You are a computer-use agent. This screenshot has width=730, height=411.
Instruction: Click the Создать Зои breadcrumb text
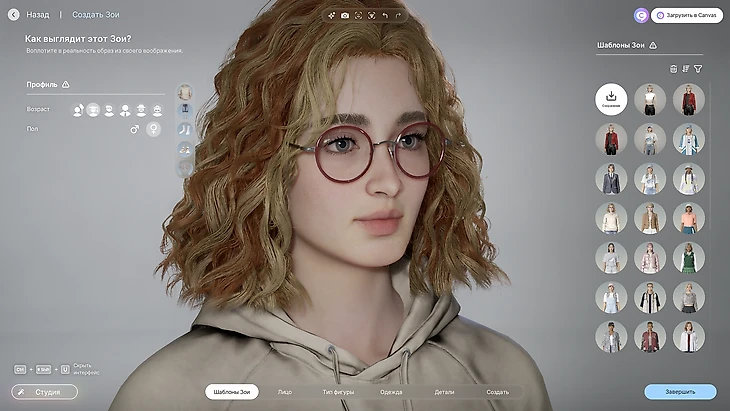pyautogui.click(x=95, y=15)
